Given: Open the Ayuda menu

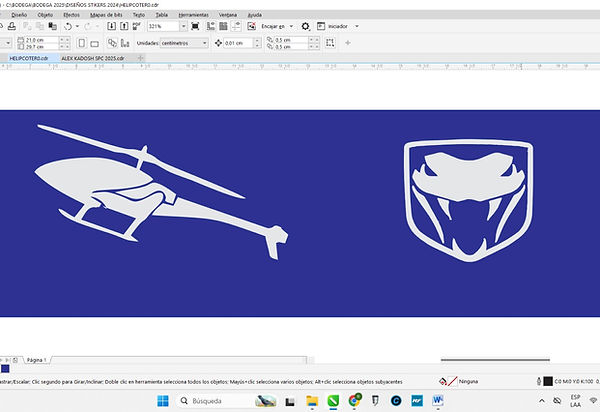Looking at the screenshot, I should tap(255, 15).
